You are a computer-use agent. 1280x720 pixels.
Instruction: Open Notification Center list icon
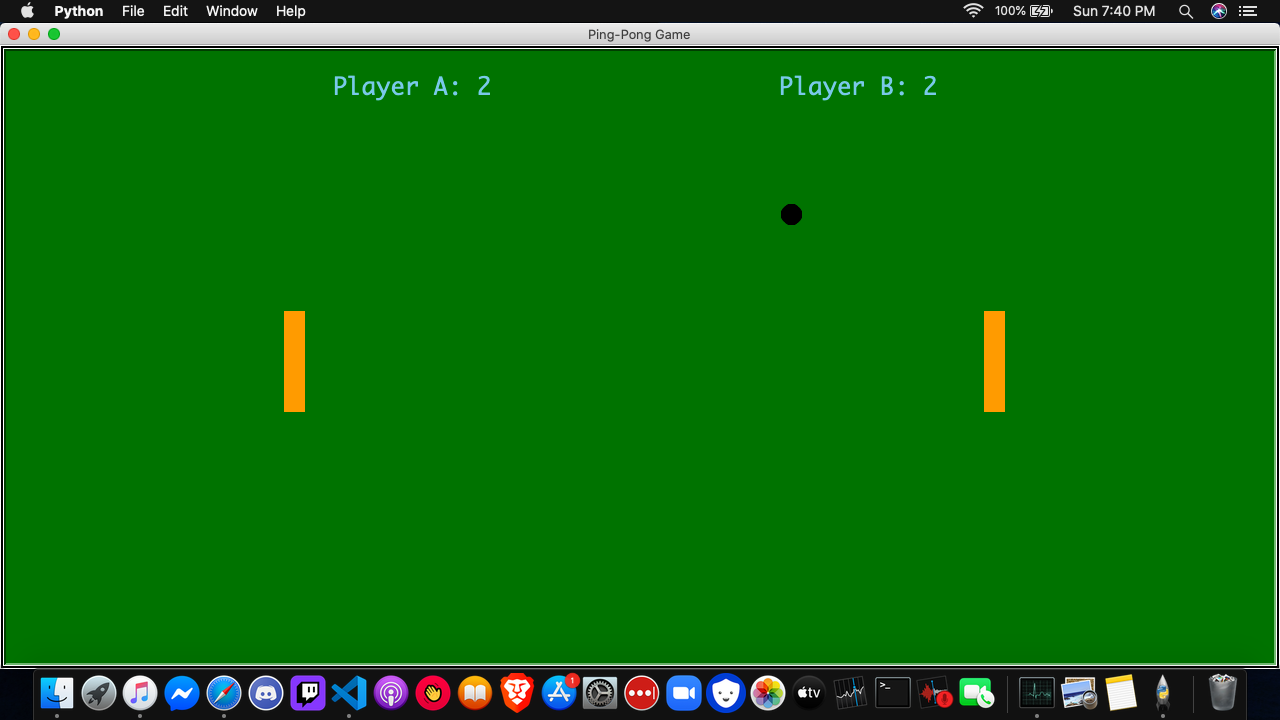pyautogui.click(x=1247, y=11)
